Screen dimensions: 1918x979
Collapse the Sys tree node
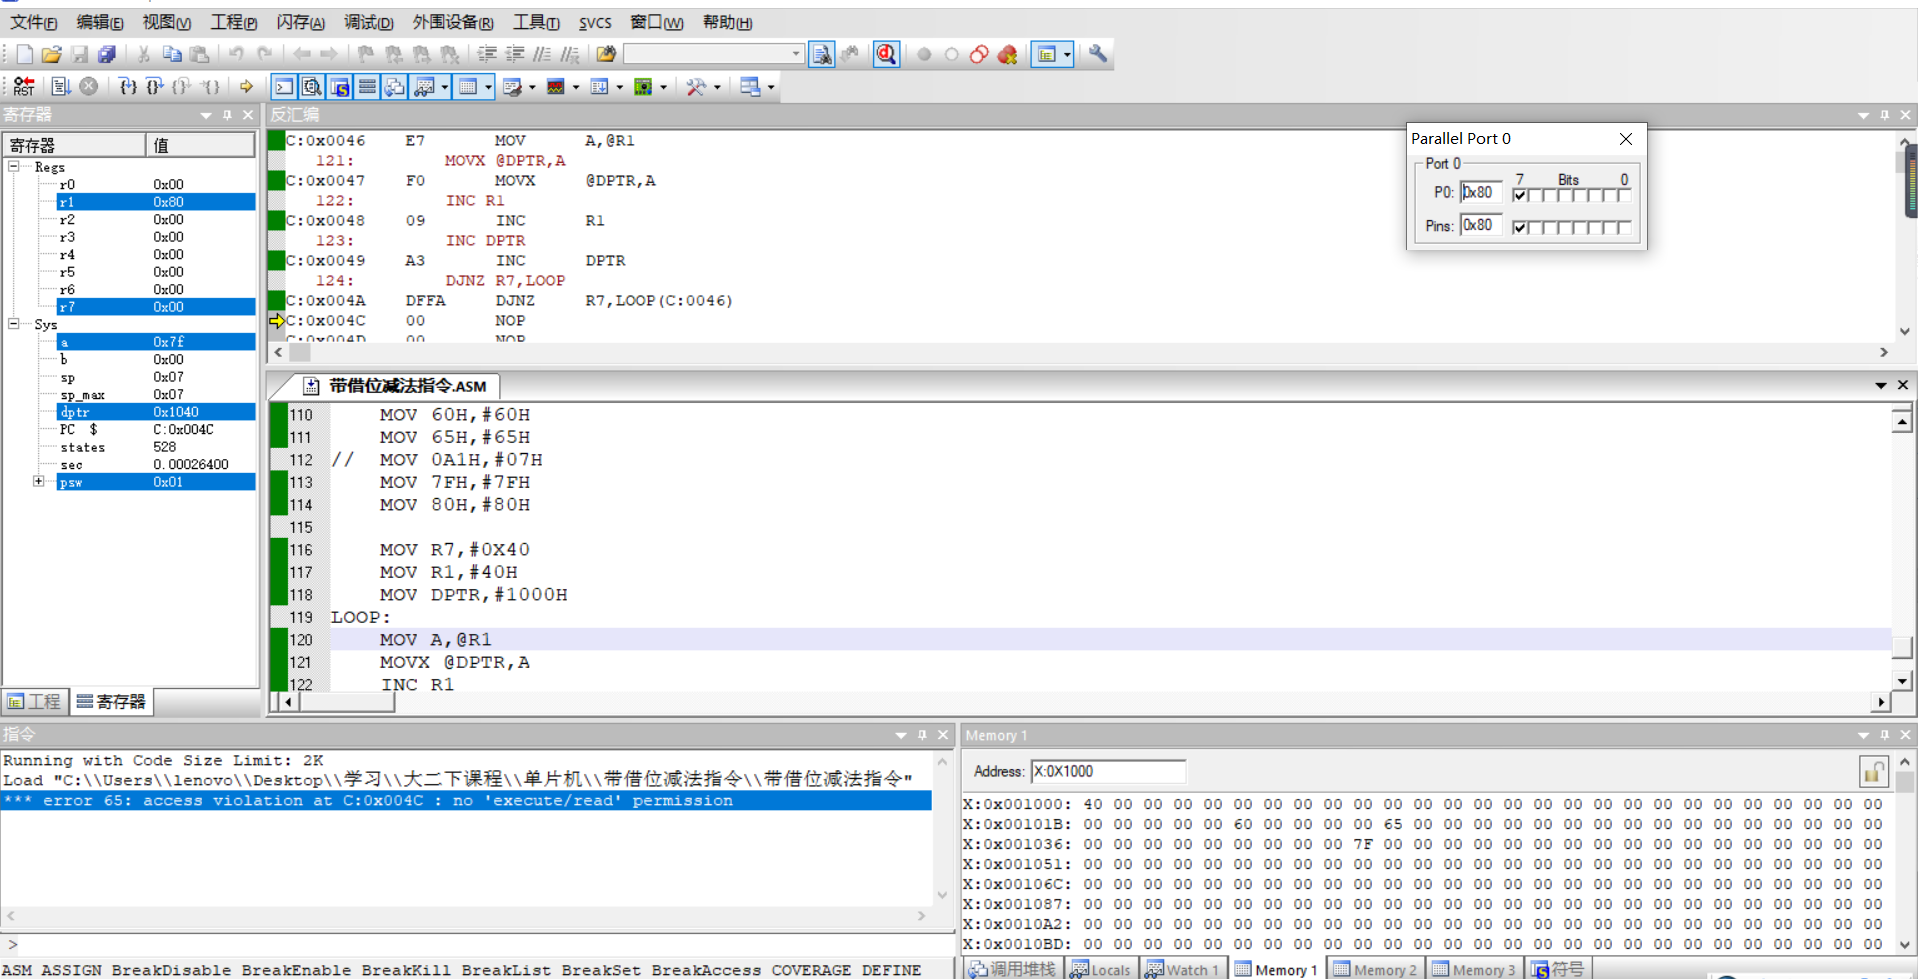coord(14,323)
